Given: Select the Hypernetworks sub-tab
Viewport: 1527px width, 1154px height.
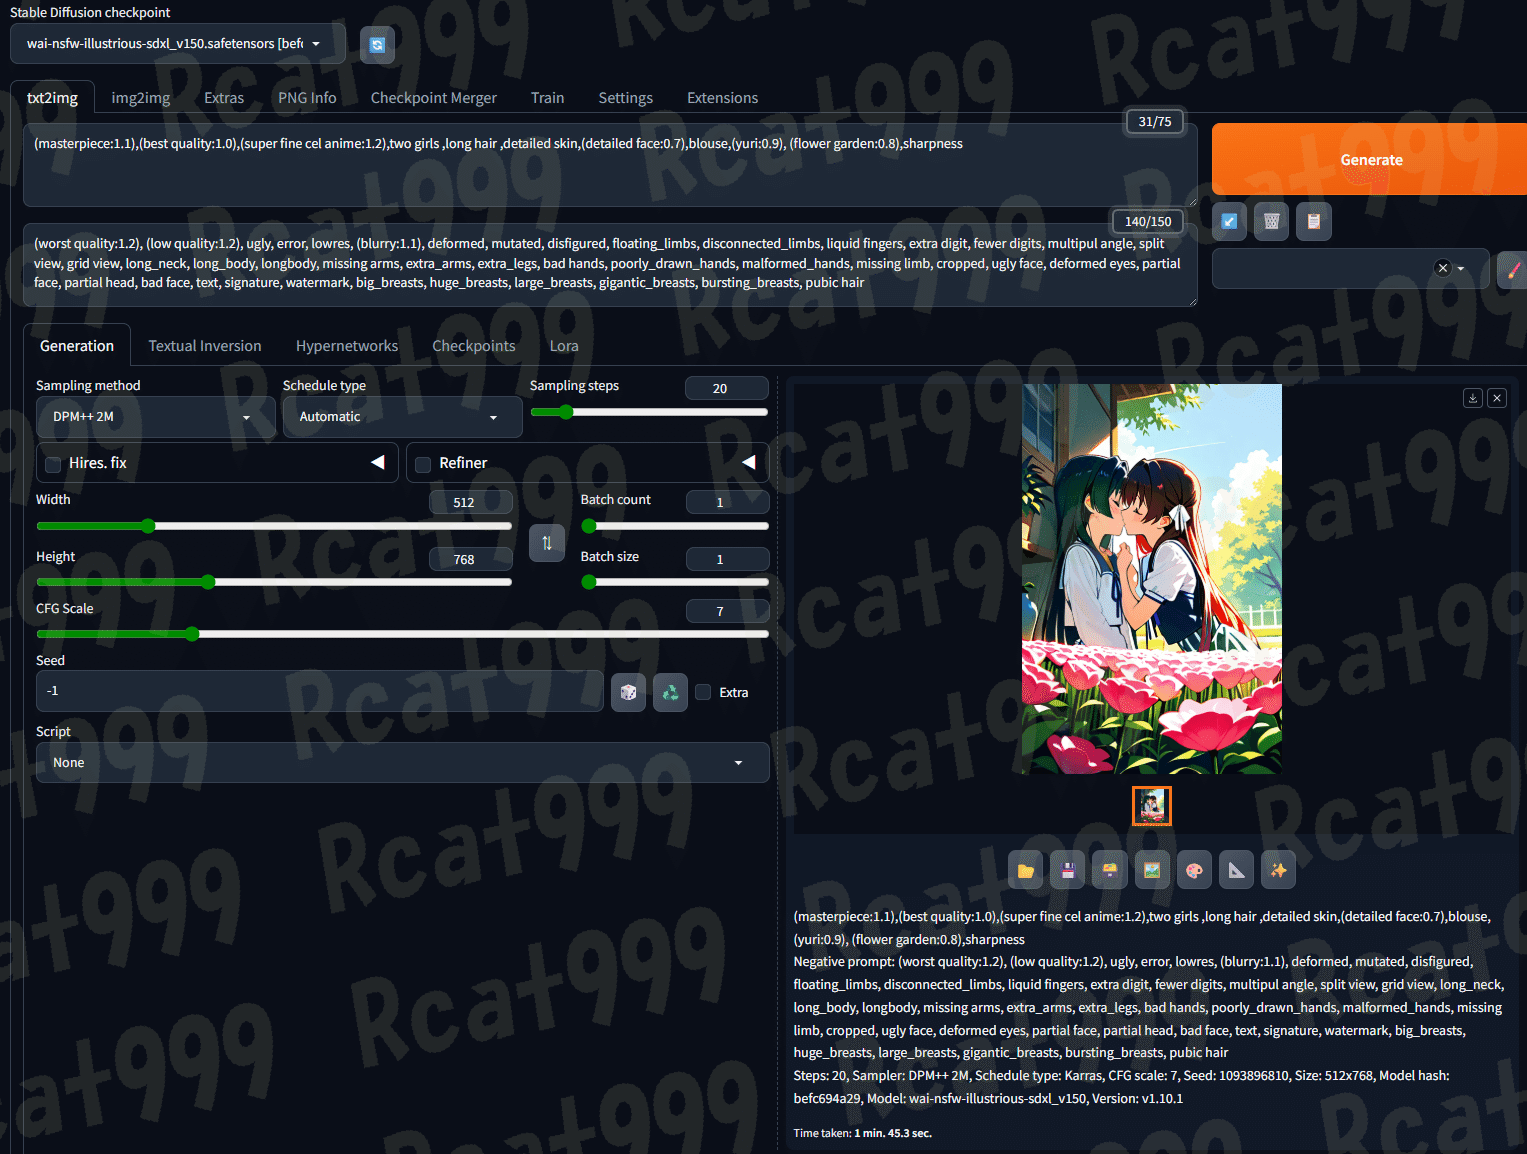Looking at the screenshot, I should point(347,346).
